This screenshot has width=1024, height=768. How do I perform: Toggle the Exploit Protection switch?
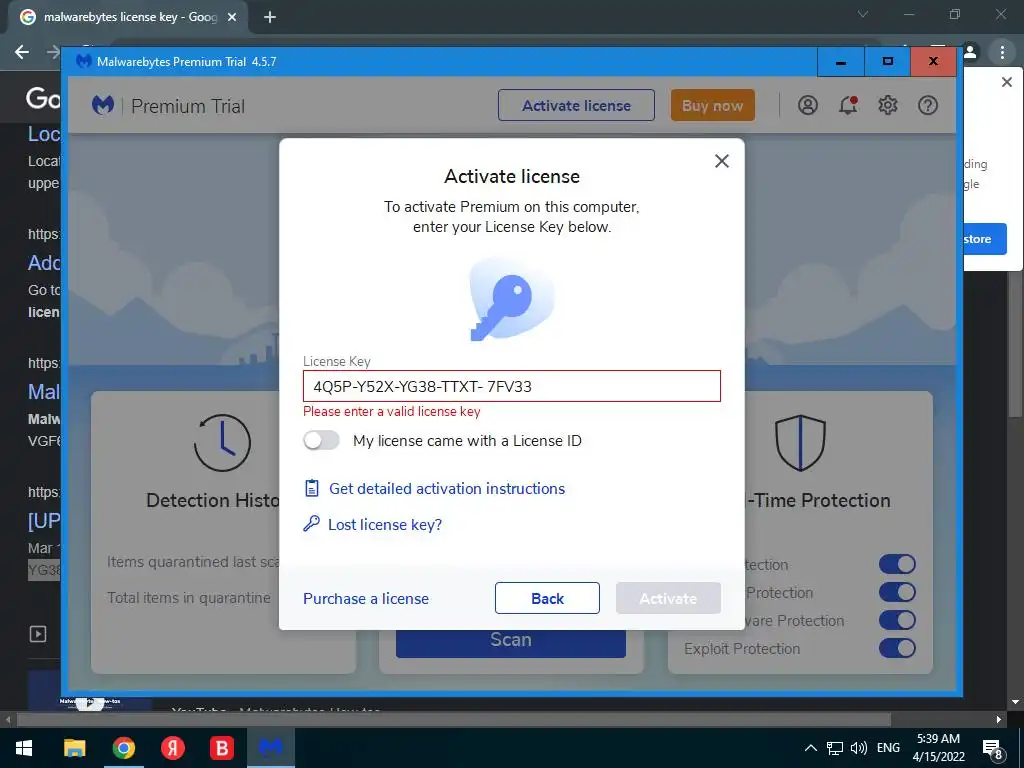(x=897, y=648)
